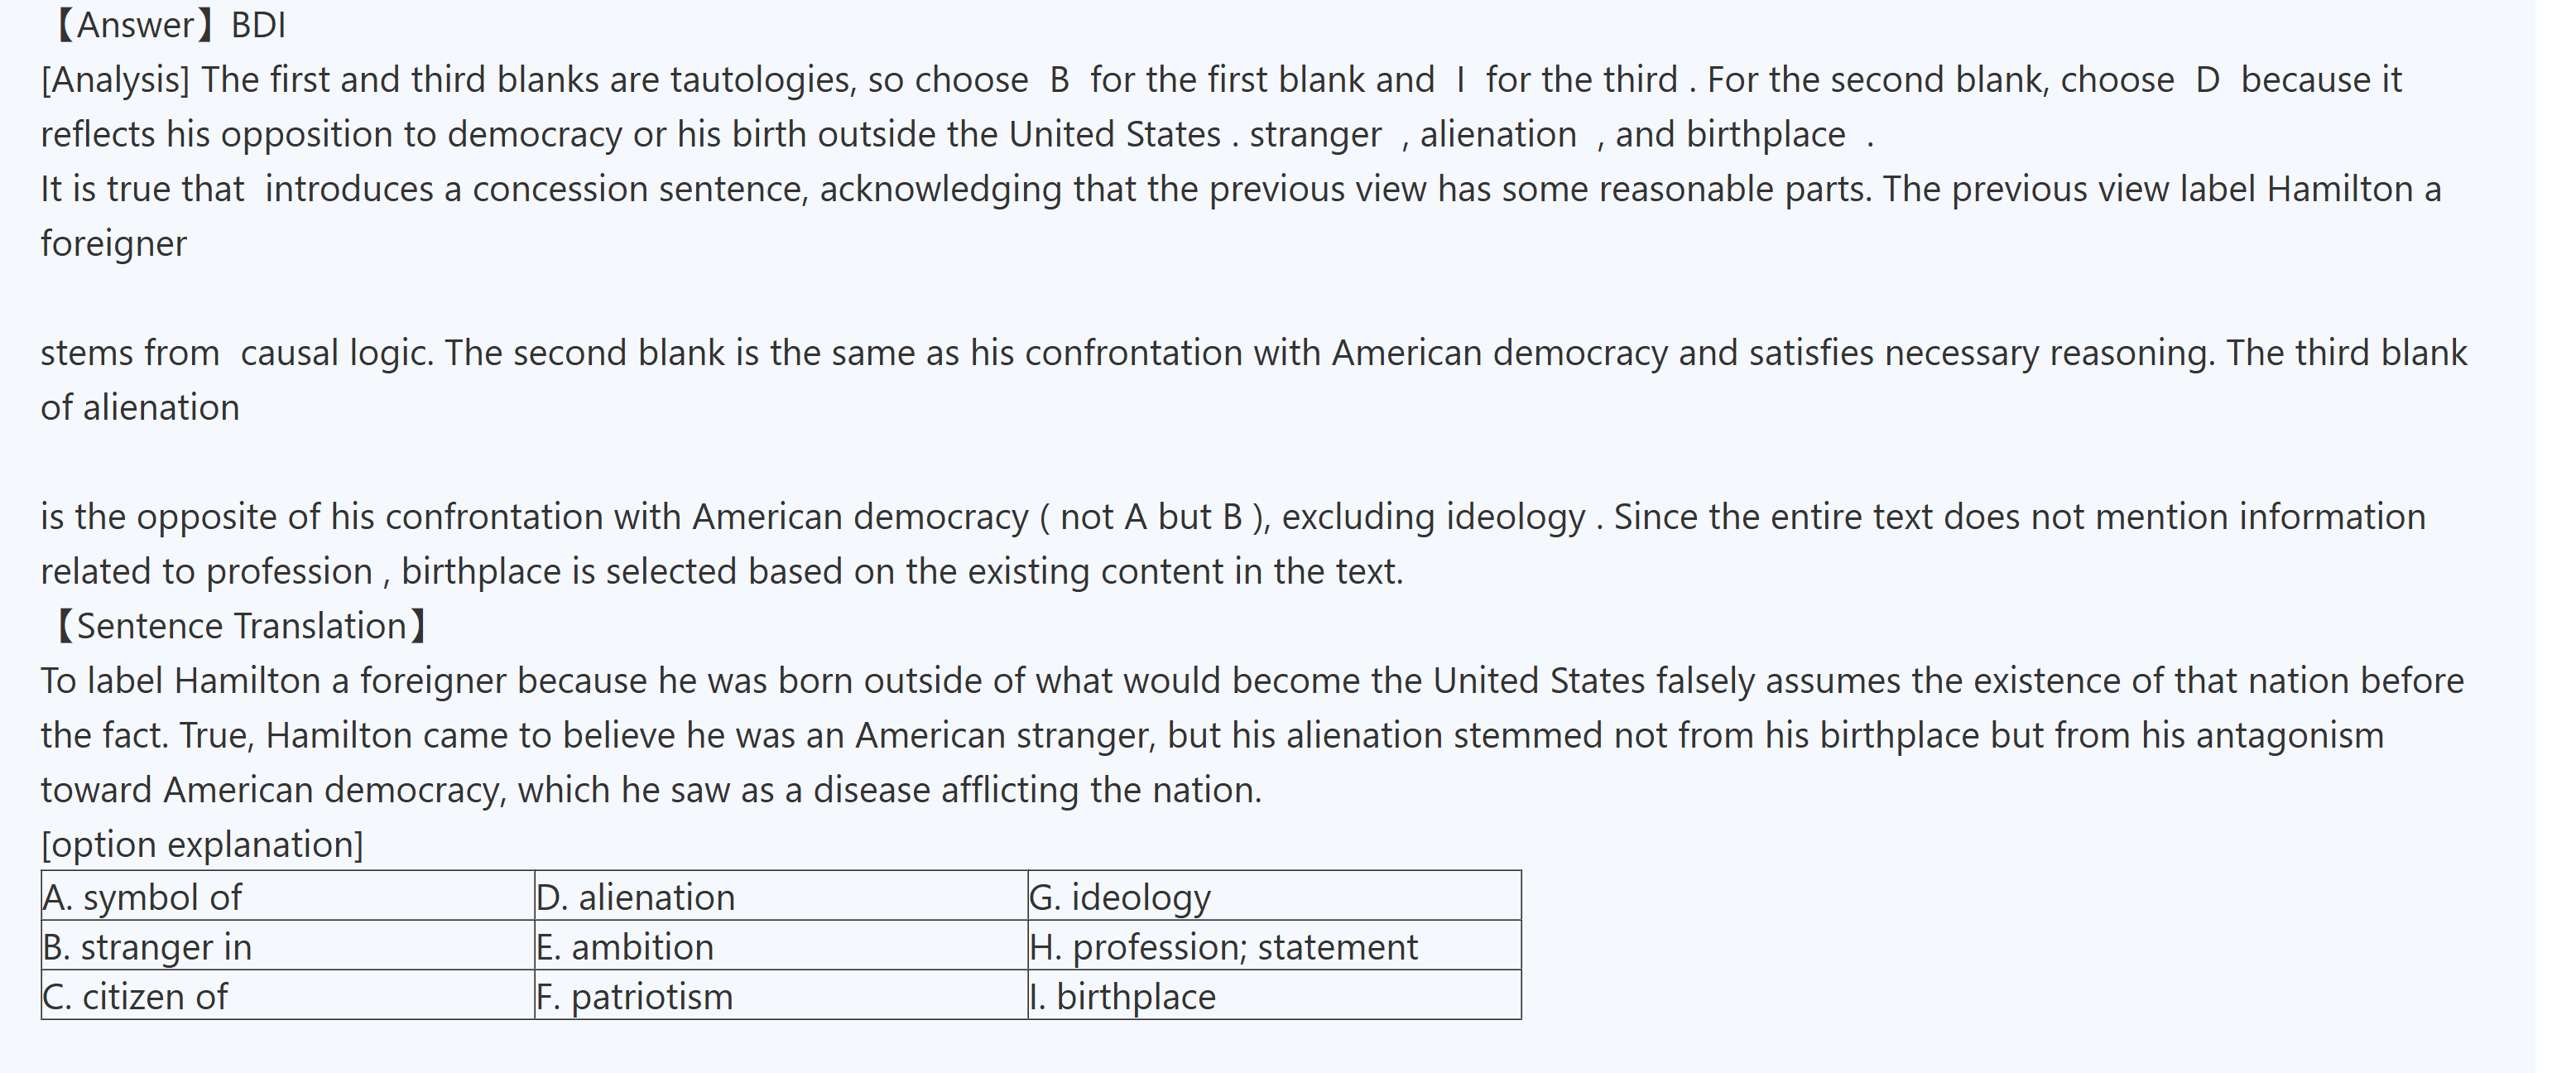Click the standalone word "foreigner"

(x=113, y=244)
